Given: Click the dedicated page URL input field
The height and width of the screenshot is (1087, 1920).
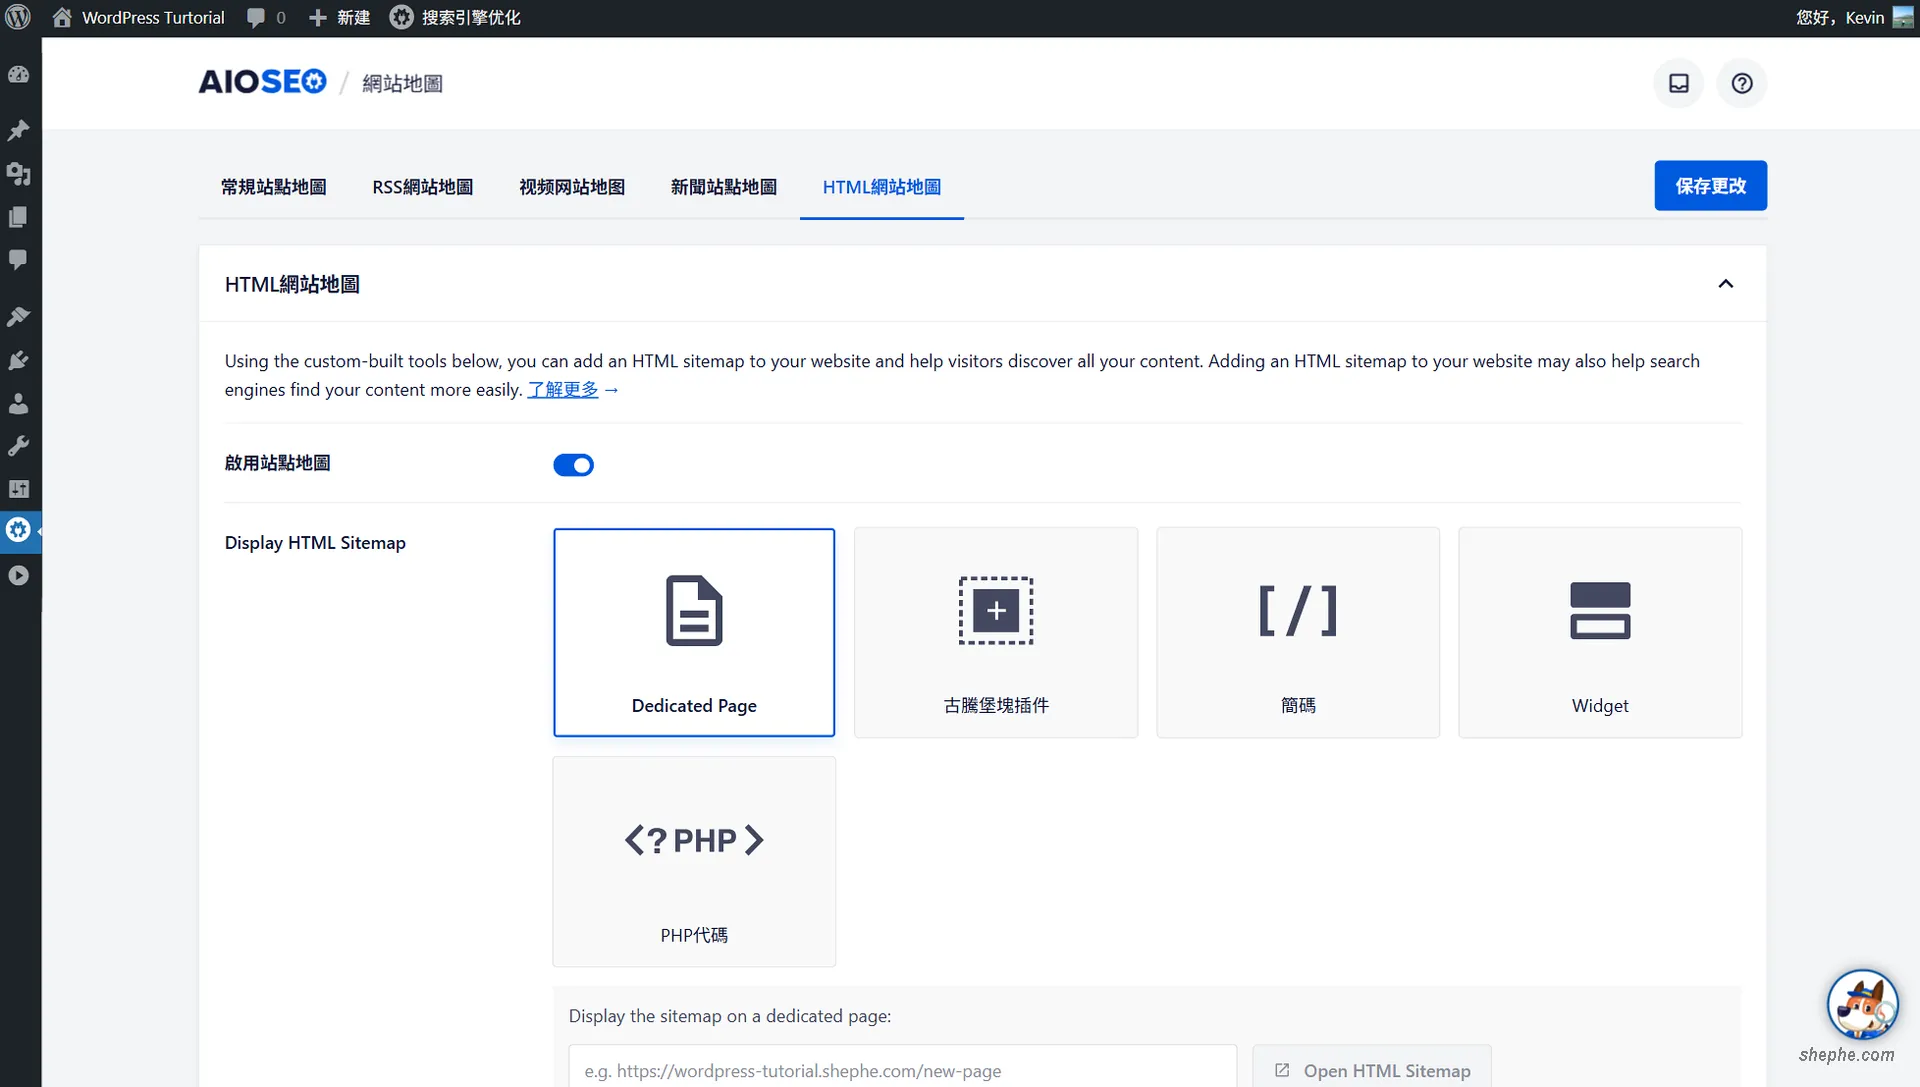Looking at the screenshot, I should (900, 1069).
